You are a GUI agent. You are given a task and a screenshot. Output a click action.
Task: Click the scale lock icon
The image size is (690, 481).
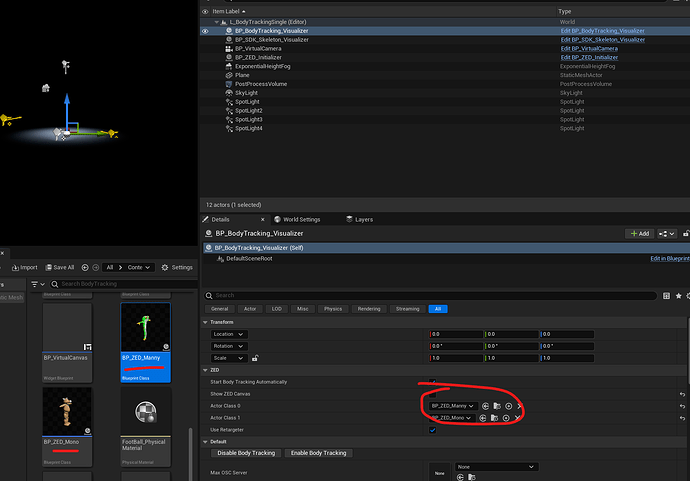click(x=255, y=357)
